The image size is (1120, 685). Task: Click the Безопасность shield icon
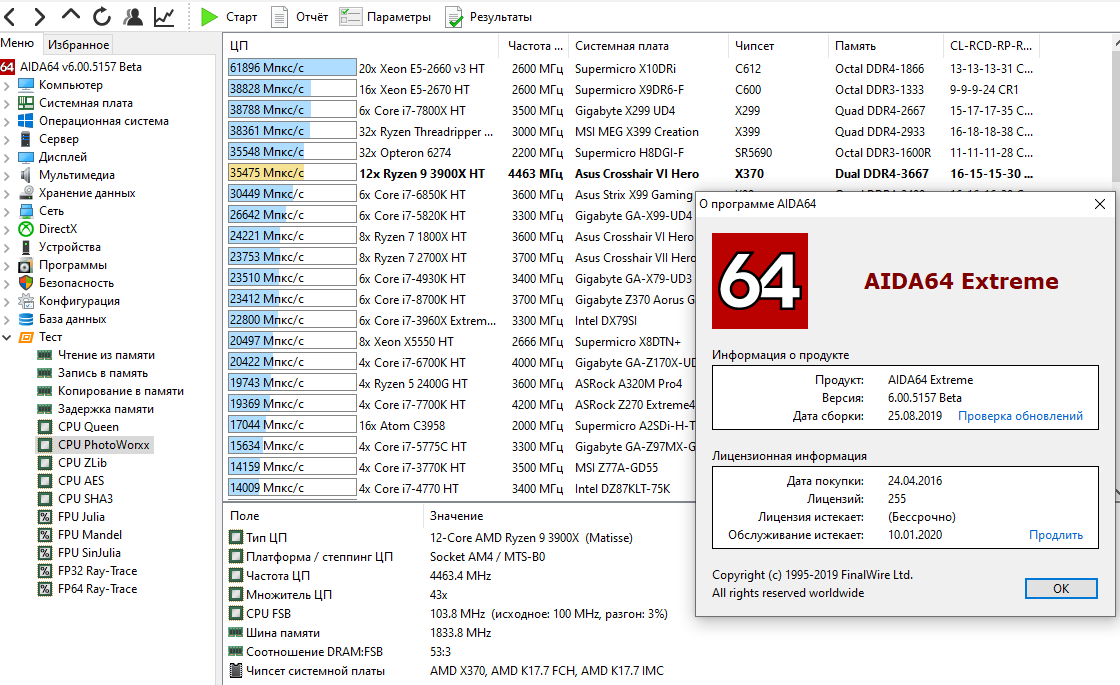(26, 283)
